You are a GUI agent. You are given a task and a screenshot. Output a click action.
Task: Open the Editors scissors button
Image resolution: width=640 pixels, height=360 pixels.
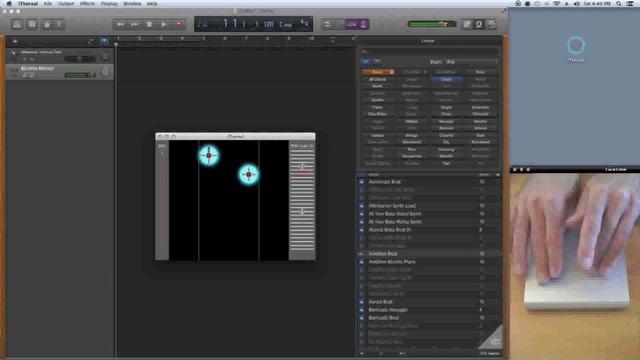59,24
